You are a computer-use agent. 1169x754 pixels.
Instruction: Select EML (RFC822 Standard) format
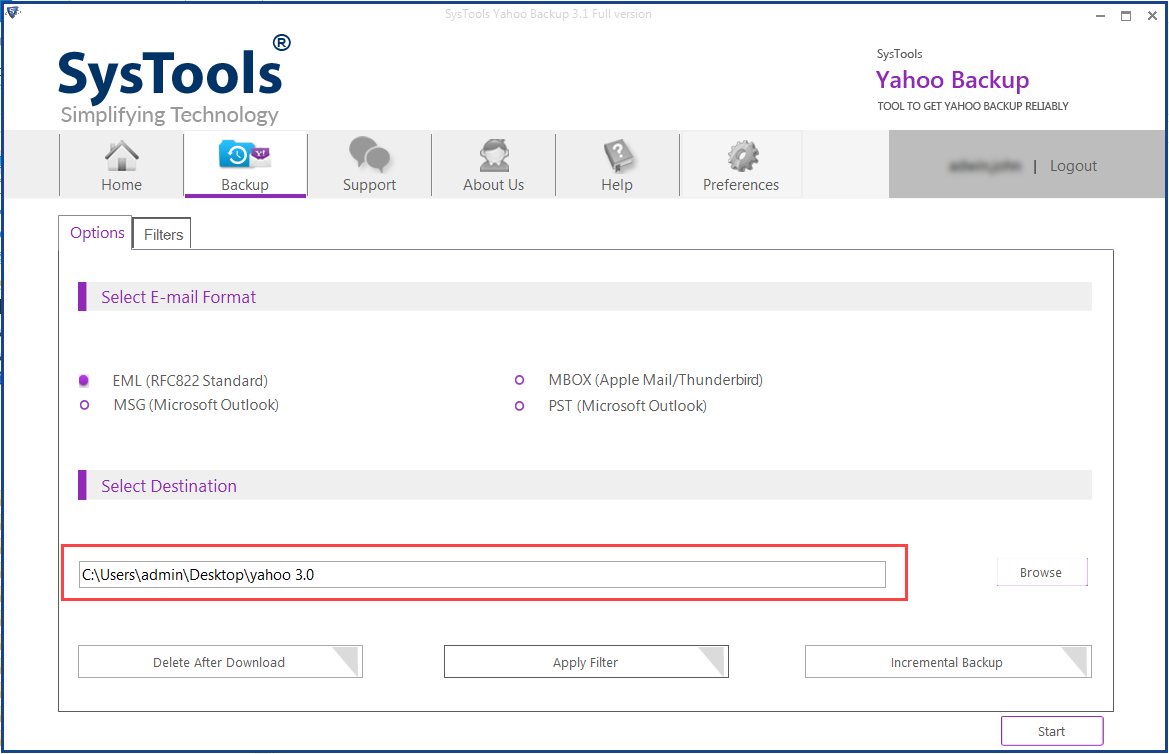pyautogui.click(x=84, y=381)
